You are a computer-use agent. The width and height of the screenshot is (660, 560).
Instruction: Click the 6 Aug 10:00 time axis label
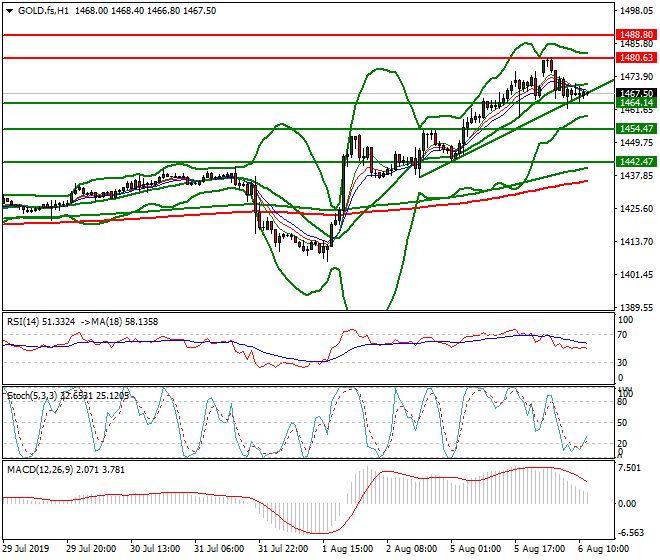coord(603,549)
